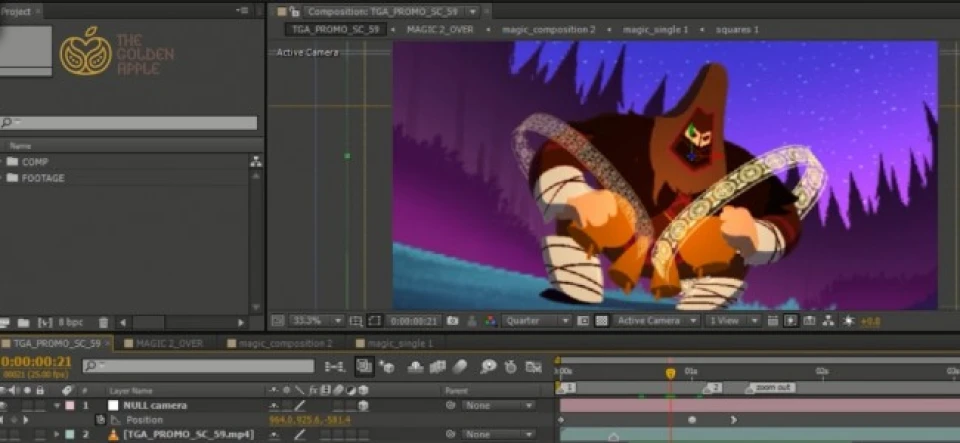Click NULL camera pink label color swatch

click(x=69, y=405)
